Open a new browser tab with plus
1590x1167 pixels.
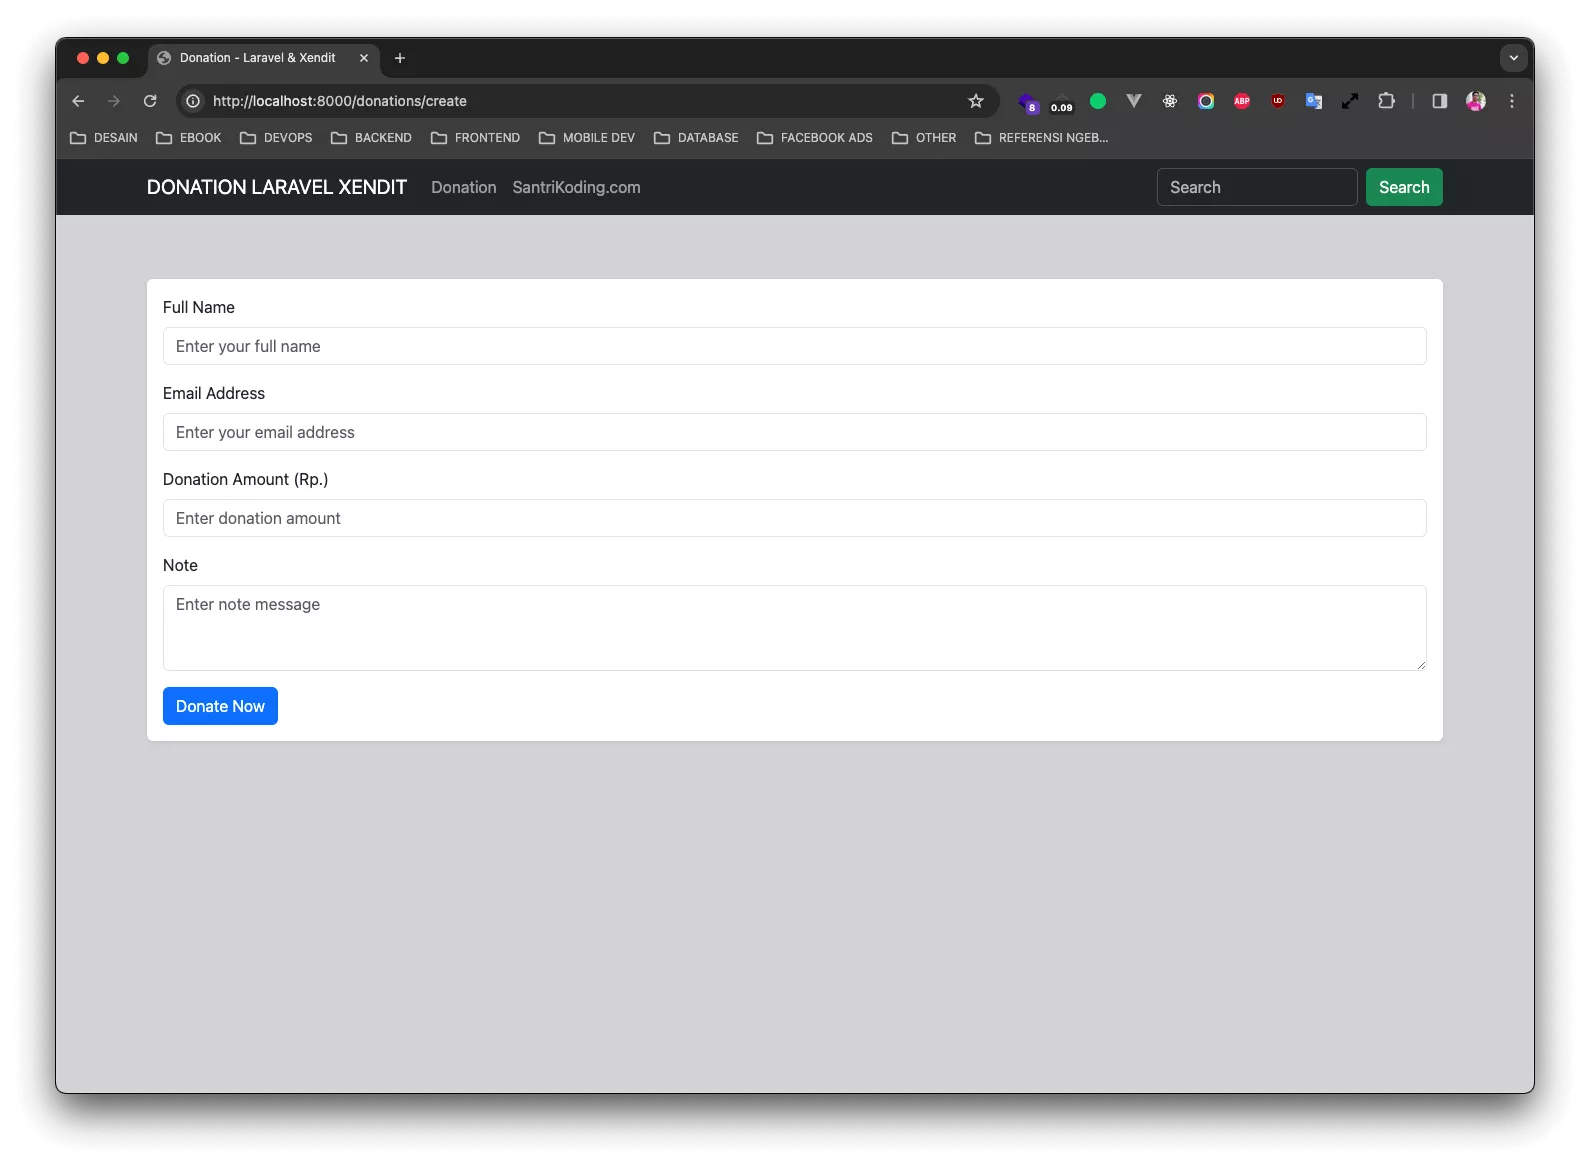click(x=400, y=58)
